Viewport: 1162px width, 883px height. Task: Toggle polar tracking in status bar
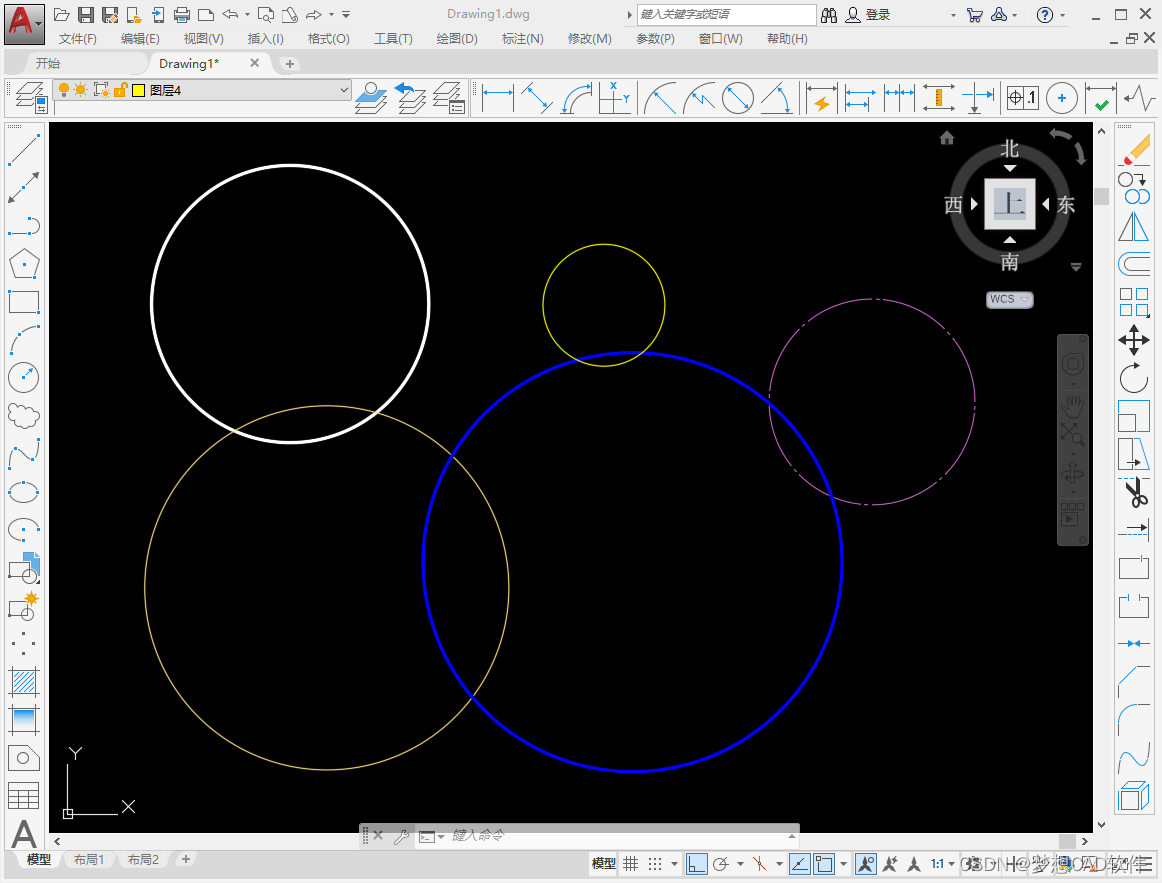click(720, 864)
